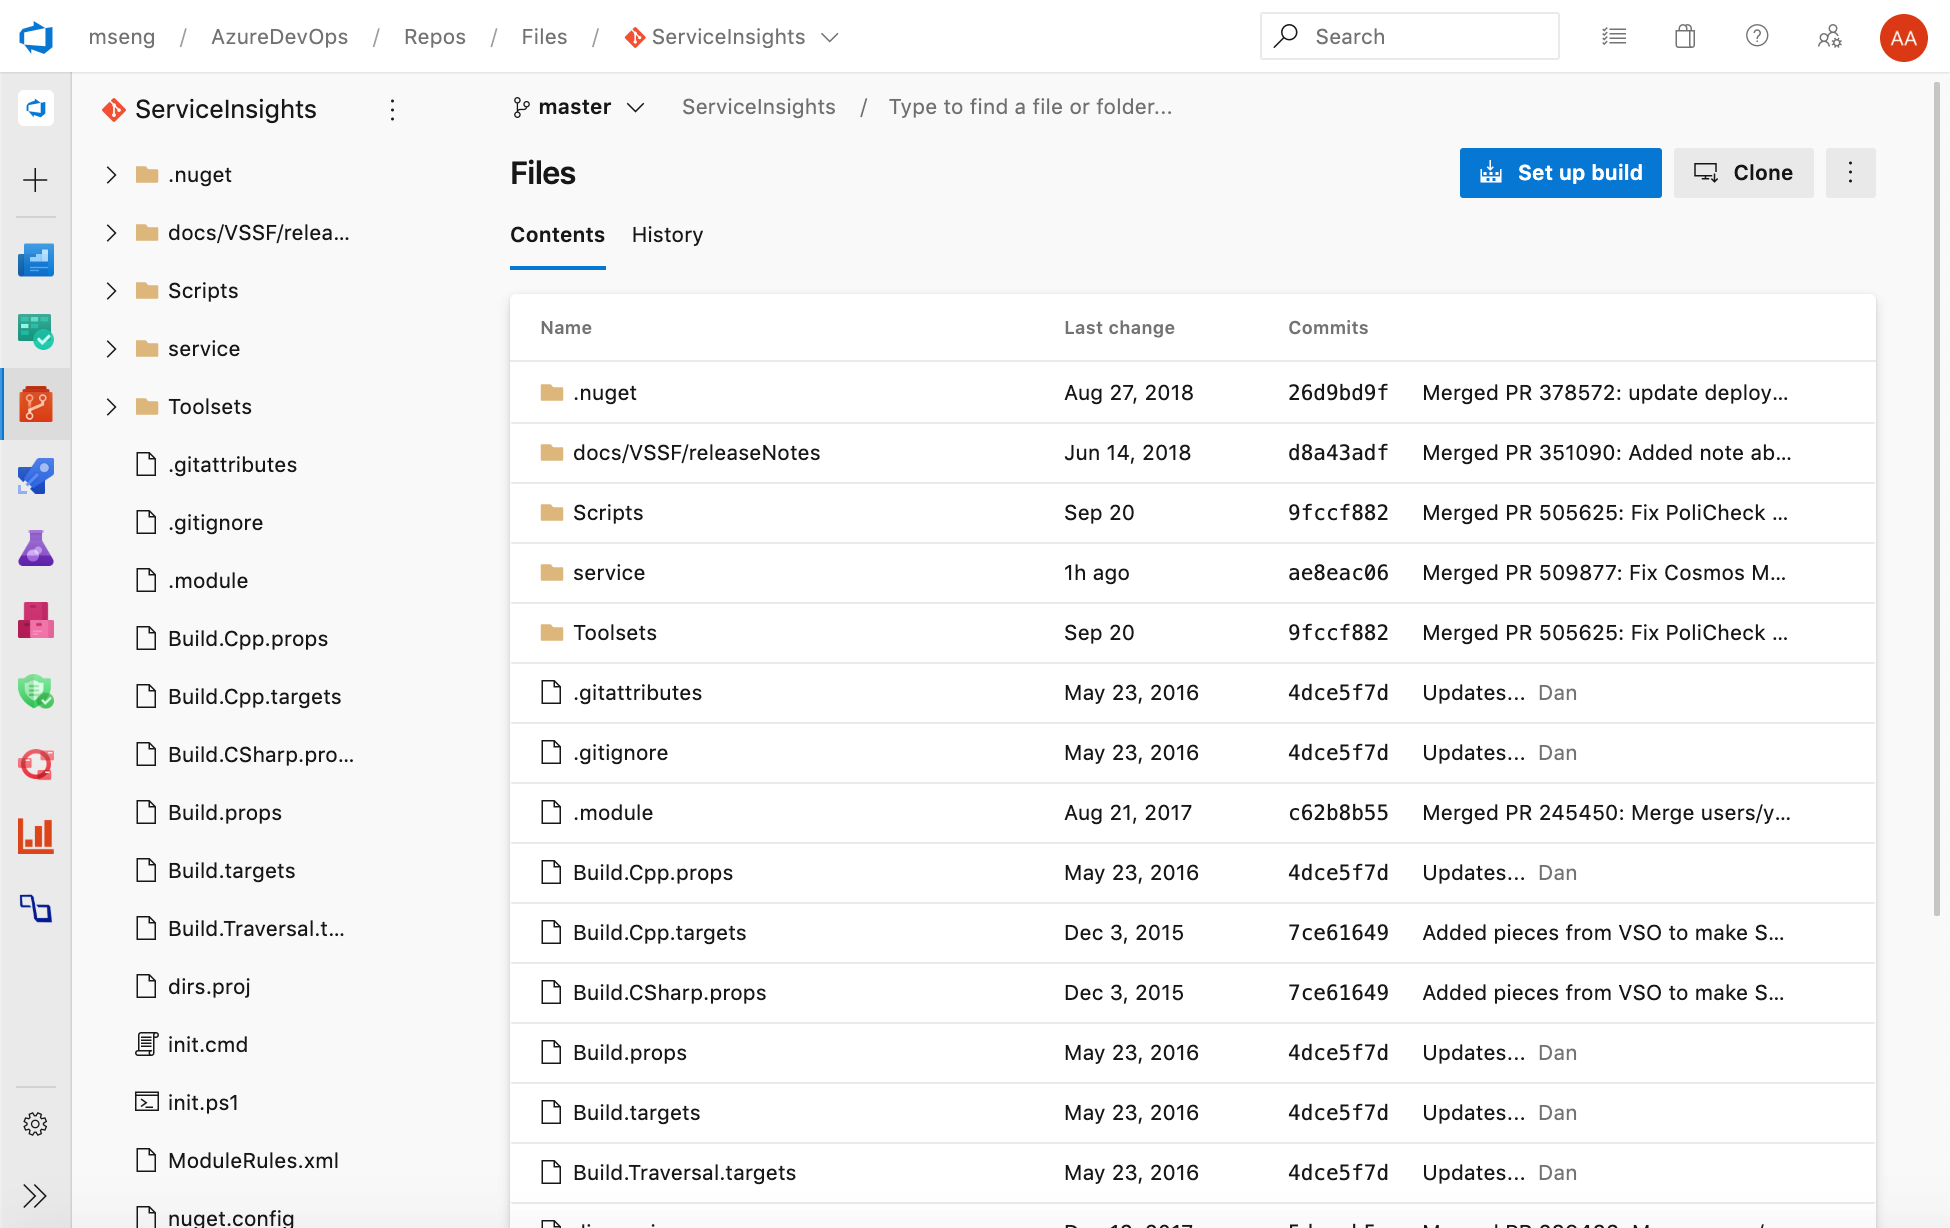Click the Set up build icon button

[x=1492, y=173]
